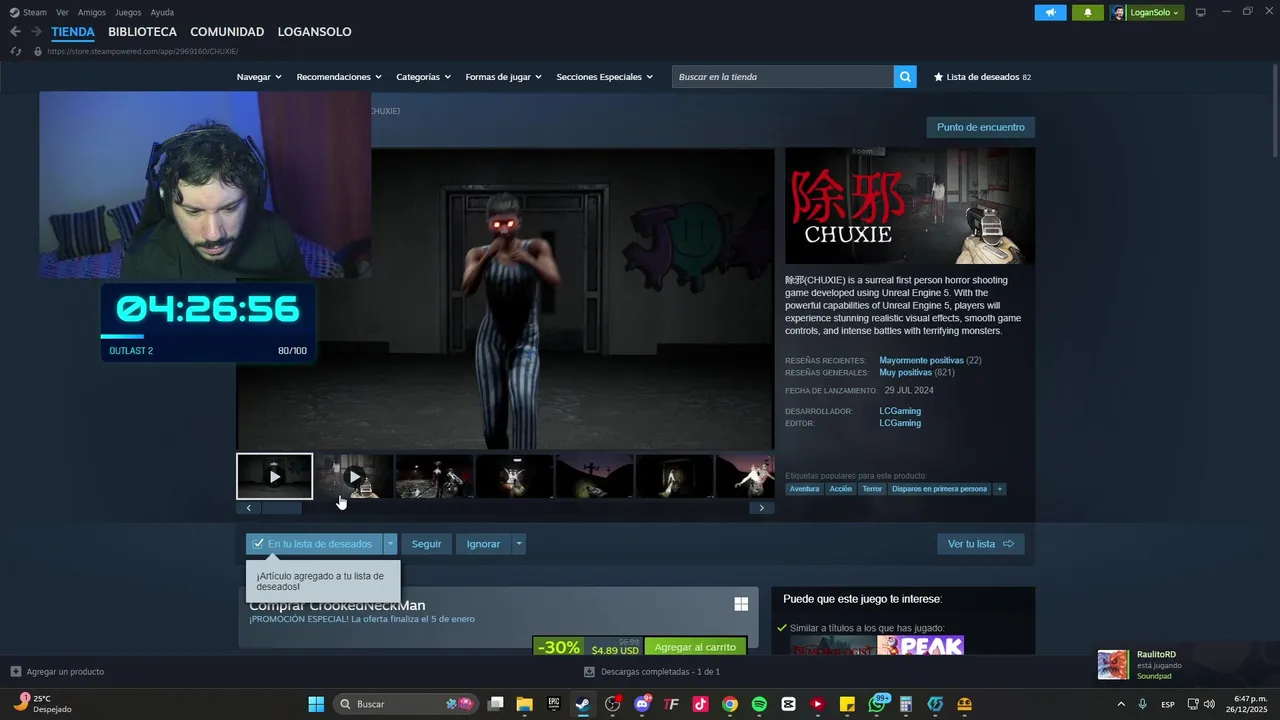This screenshot has width=1280, height=720.
Task: Open the Formas de jugar dropdown
Action: pyautogui.click(x=503, y=77)
